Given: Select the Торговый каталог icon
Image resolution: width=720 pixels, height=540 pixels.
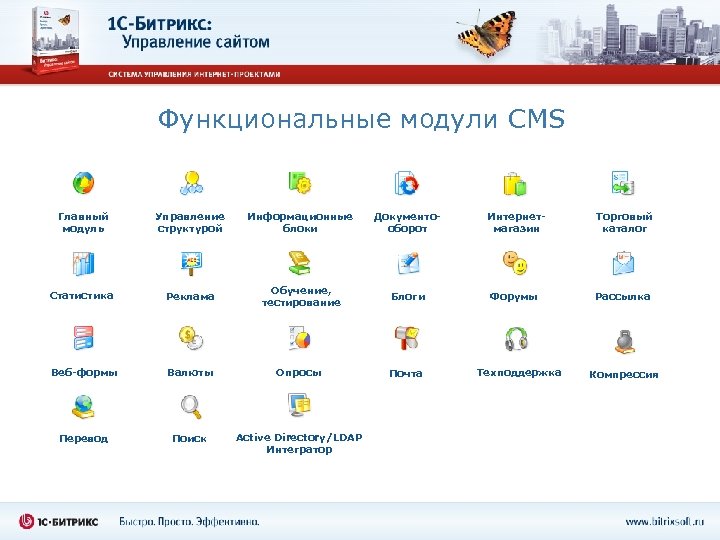Looking at the screenshot, I should click(623, 183).
